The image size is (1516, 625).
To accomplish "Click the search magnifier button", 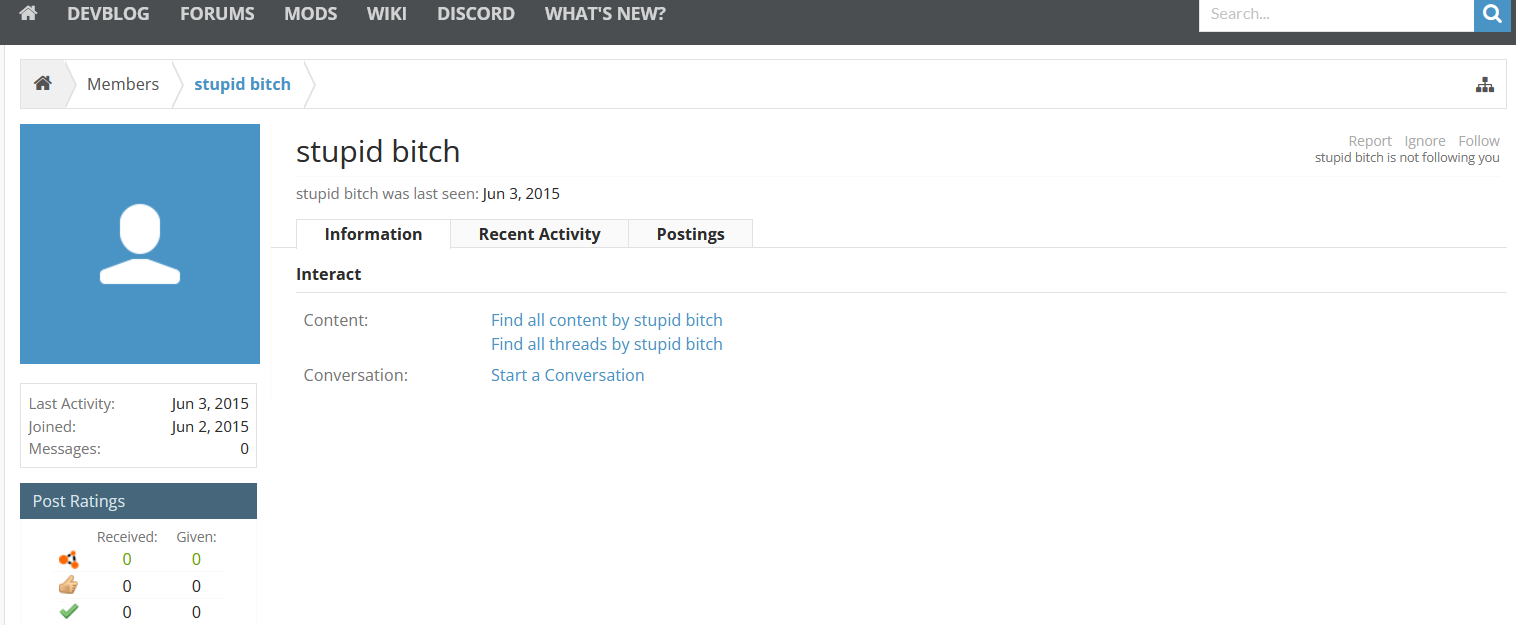I will (1492, 14).
